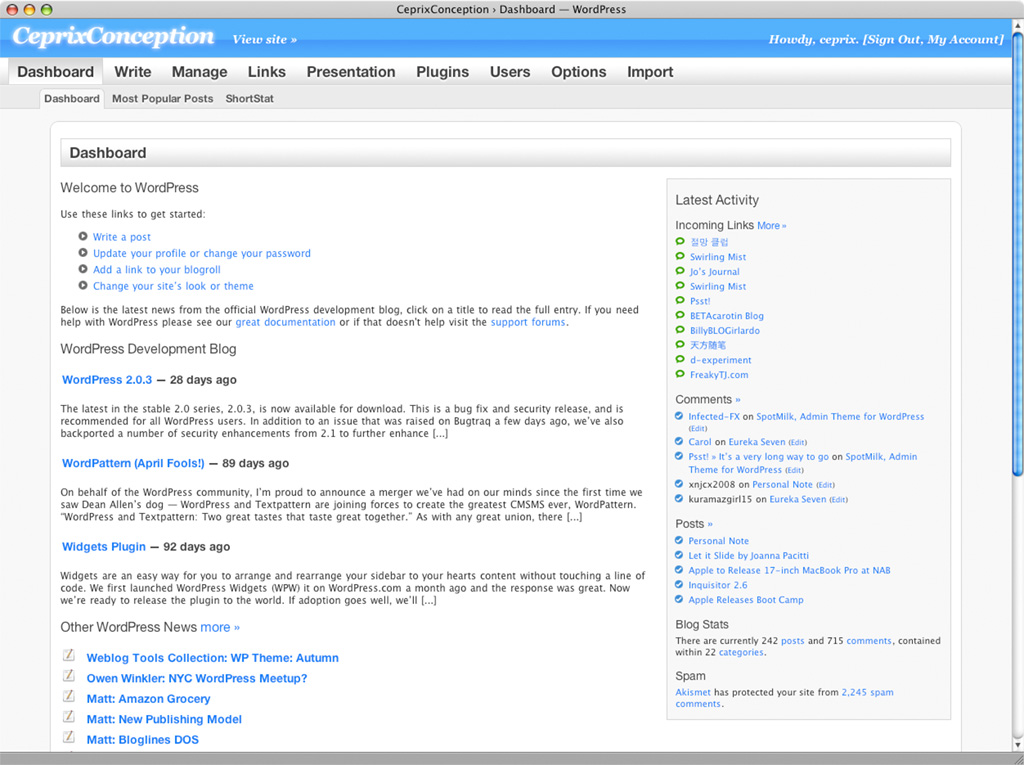The image size is (1024, 765).
Task: Click the note icon beside Owen Winkler entry
Action: [69, 675]
